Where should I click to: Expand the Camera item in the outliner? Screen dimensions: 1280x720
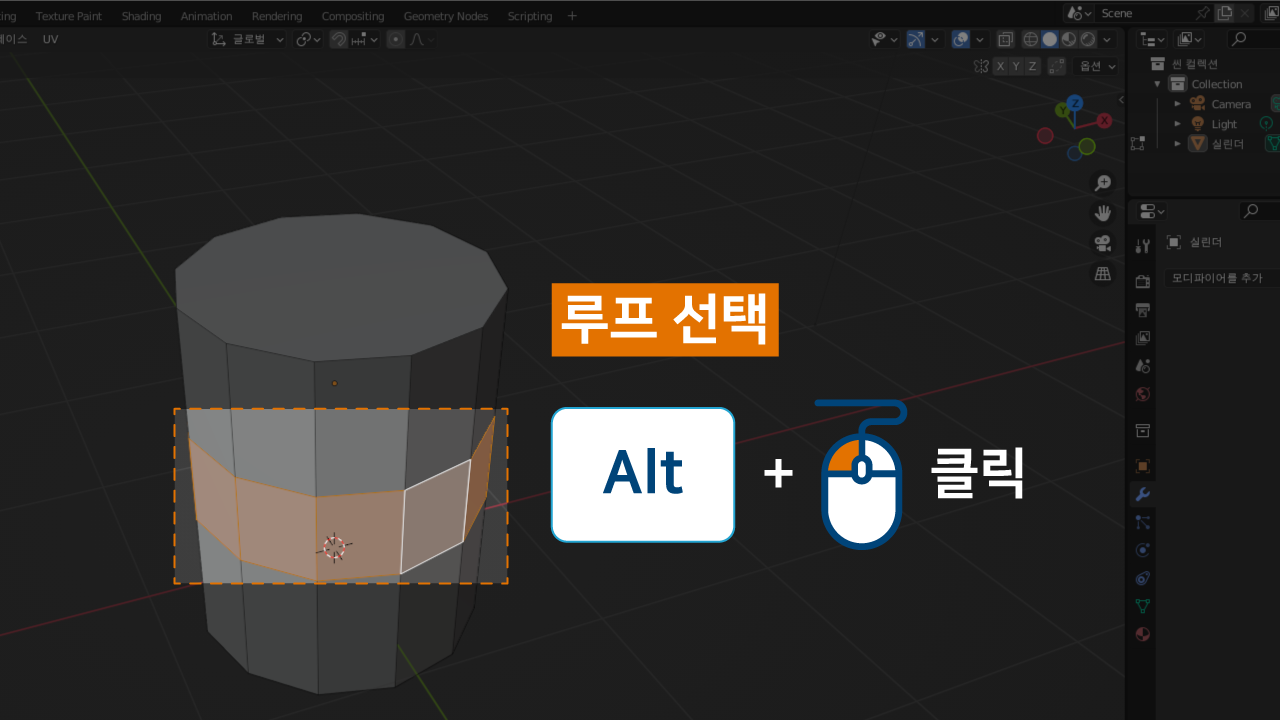pos(1178,104)
